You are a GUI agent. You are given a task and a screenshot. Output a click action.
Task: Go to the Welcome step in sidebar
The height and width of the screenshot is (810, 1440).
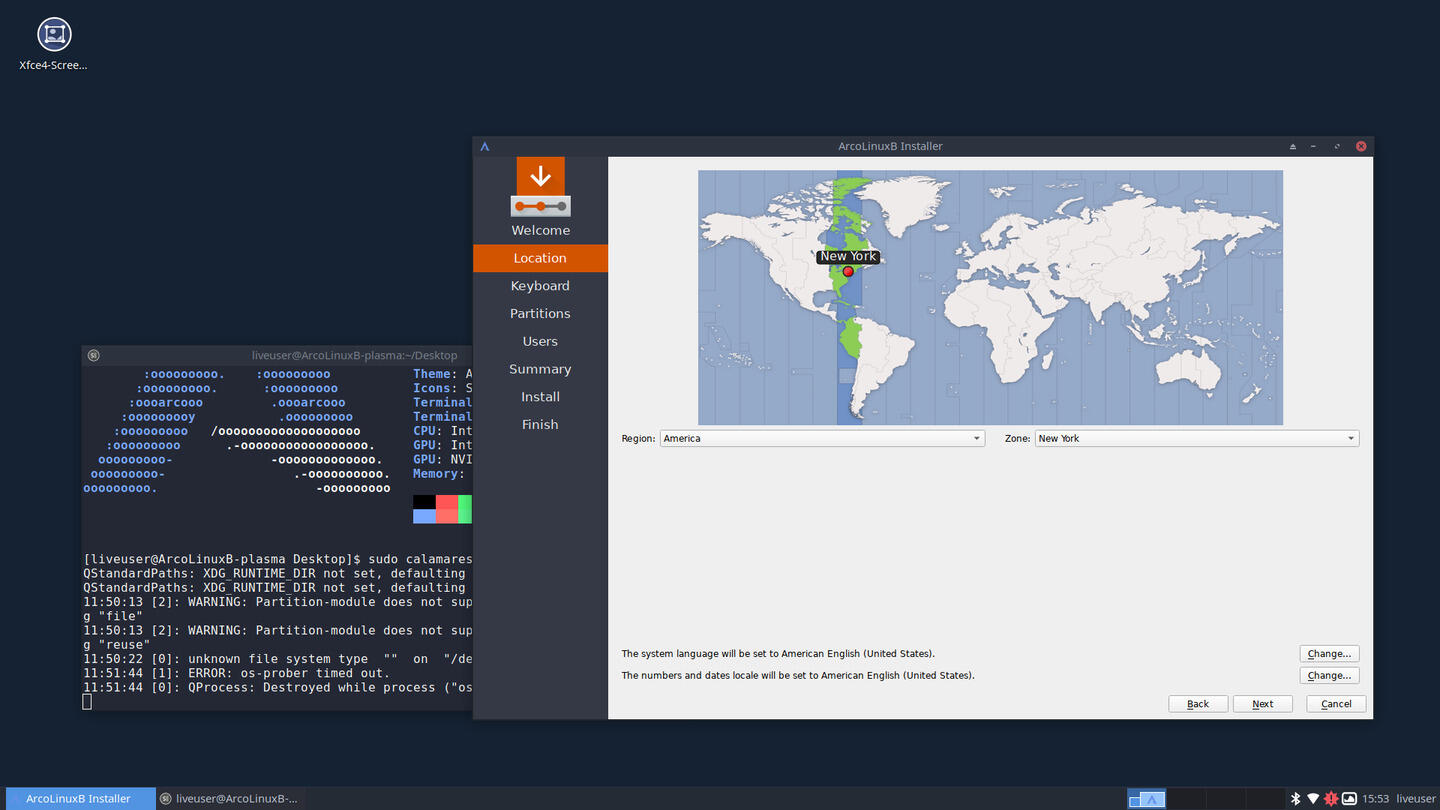click(540, 230)
